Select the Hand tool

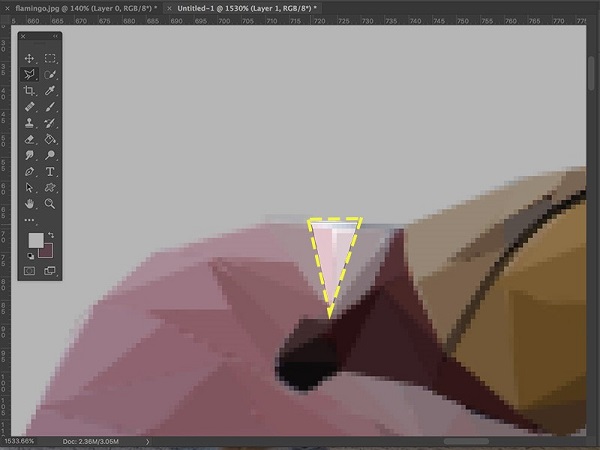tap(29, 204)
